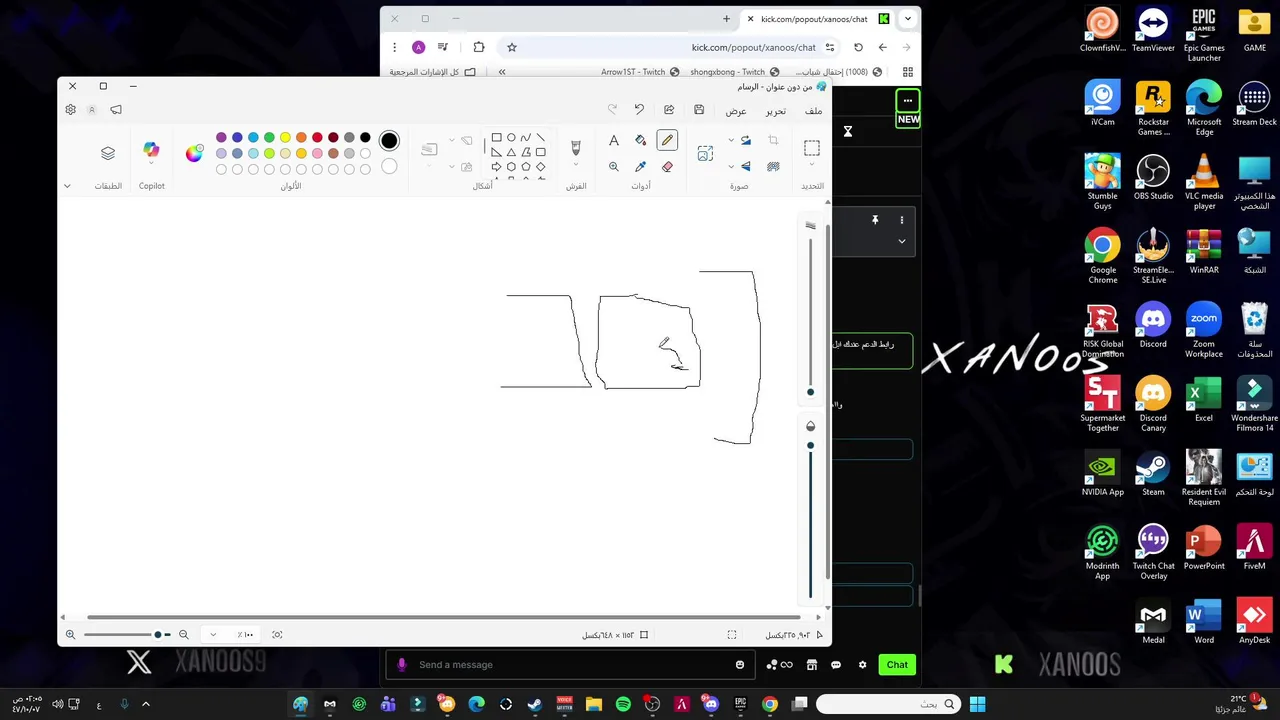Show hidden icons chevron in system tray
1280x720 pixels.
coord(146,704)
